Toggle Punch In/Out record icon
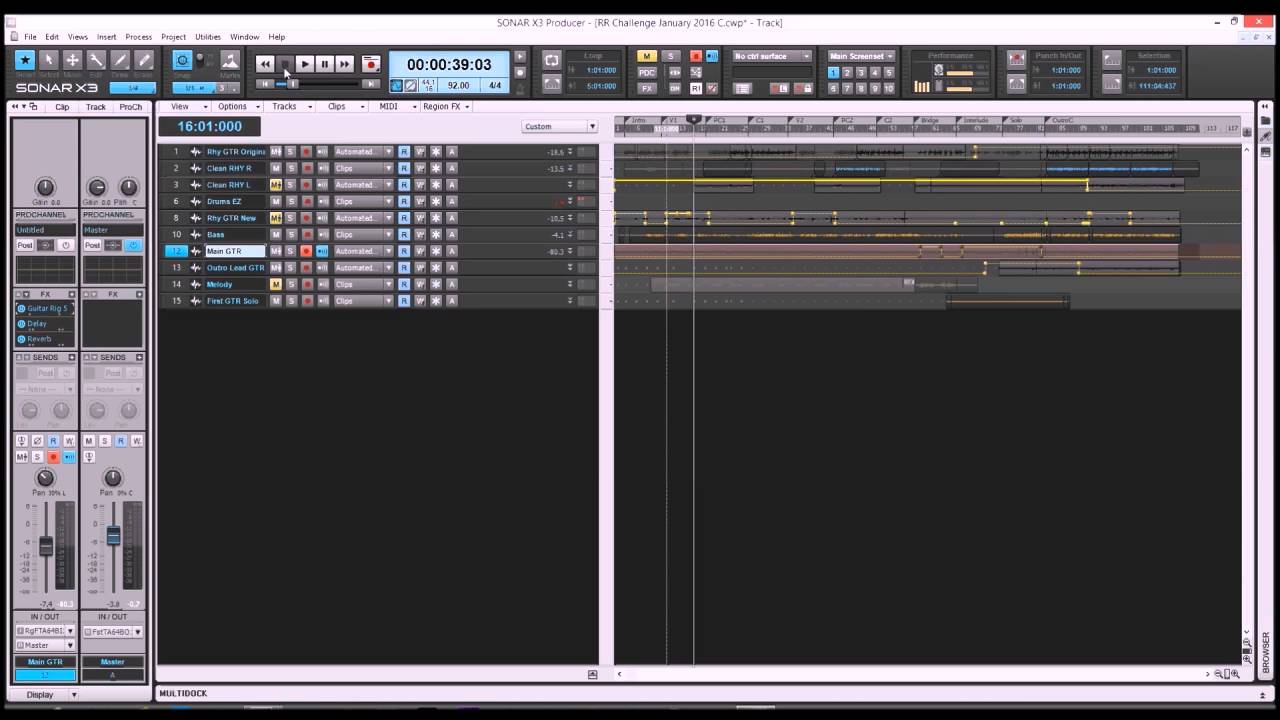The image size is (1280, 720). 1016,59
